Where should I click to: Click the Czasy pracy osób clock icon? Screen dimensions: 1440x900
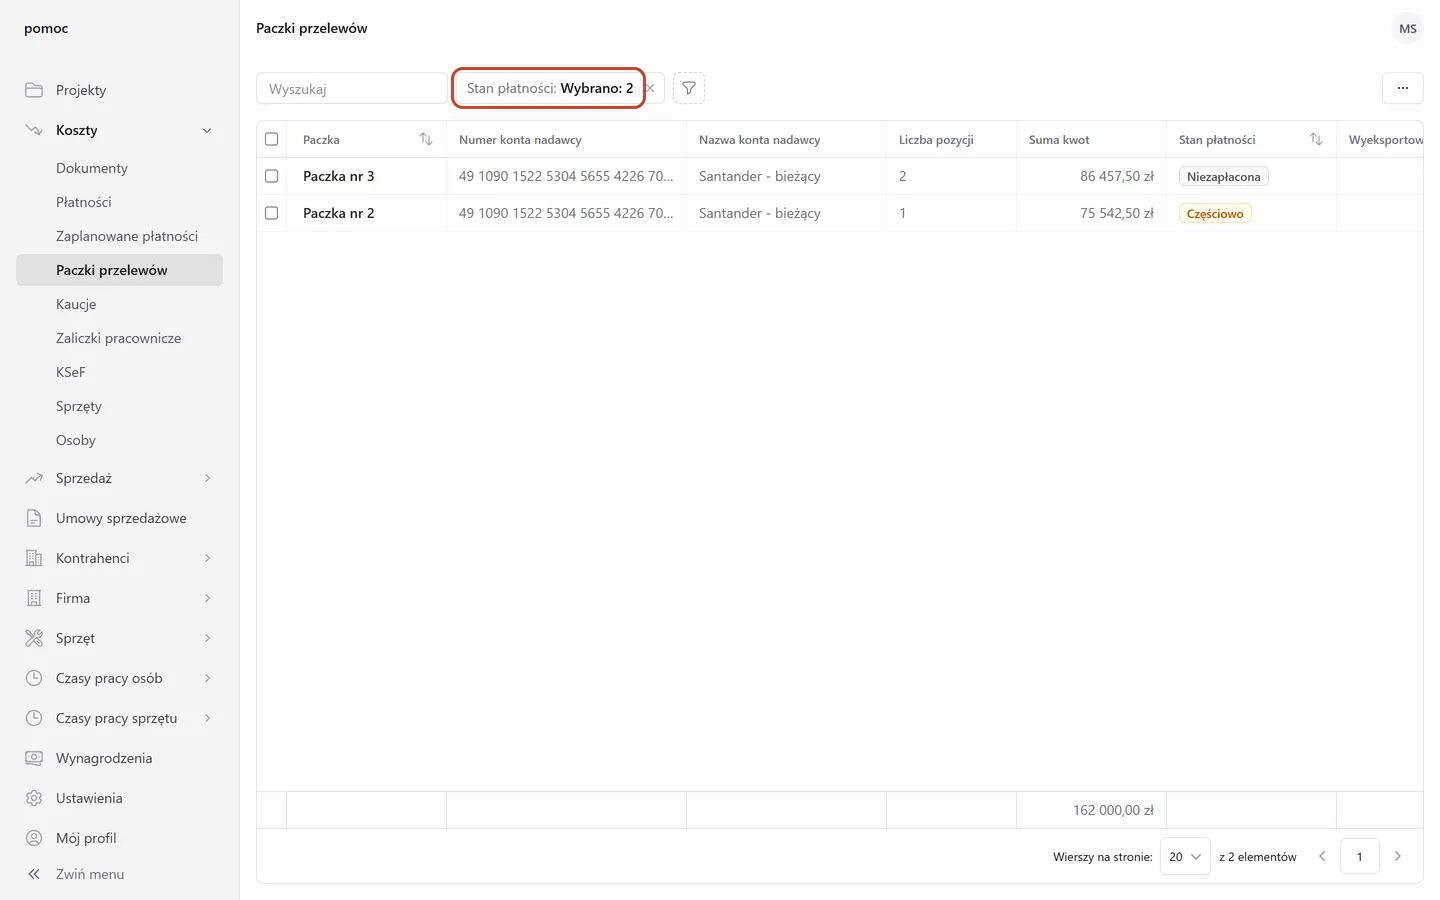[x=34, y=678]
